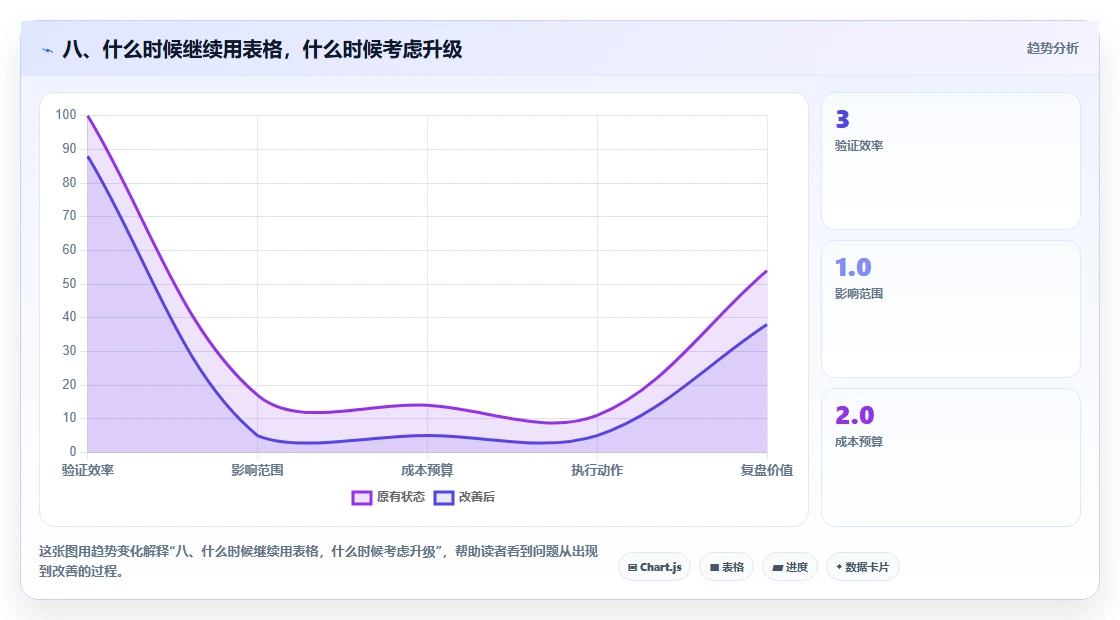Click 改善后 line endpoint at 复盘价值
The image size is (1120, 620).
(x=766, y=325)
